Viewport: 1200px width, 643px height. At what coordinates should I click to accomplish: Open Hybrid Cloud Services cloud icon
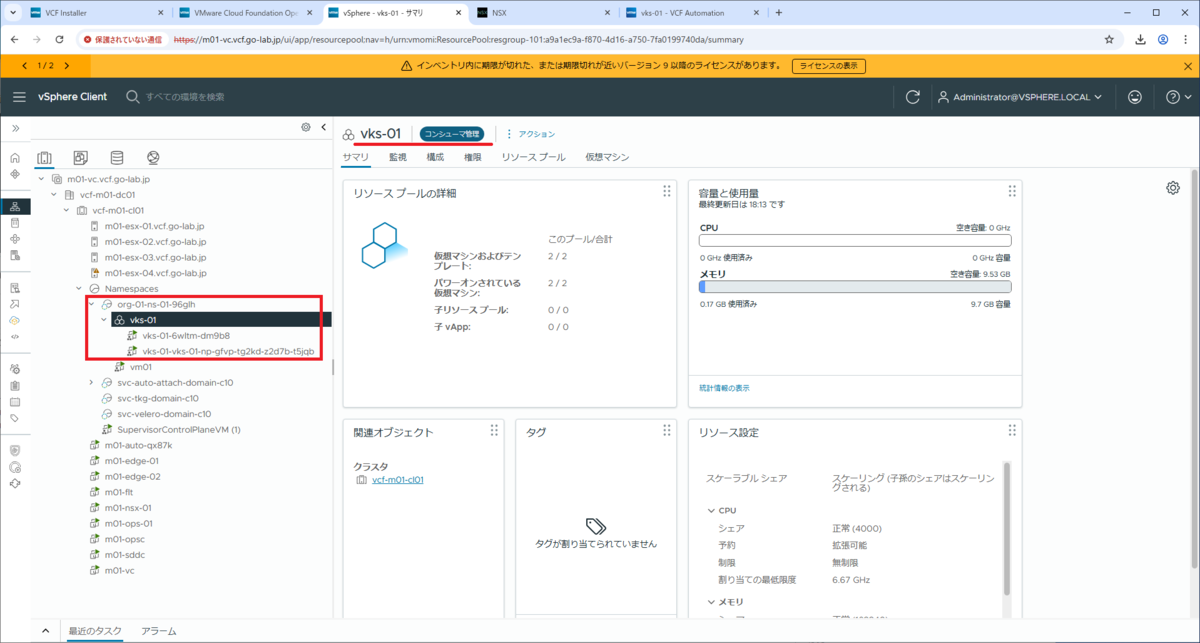tap(14, 320)
